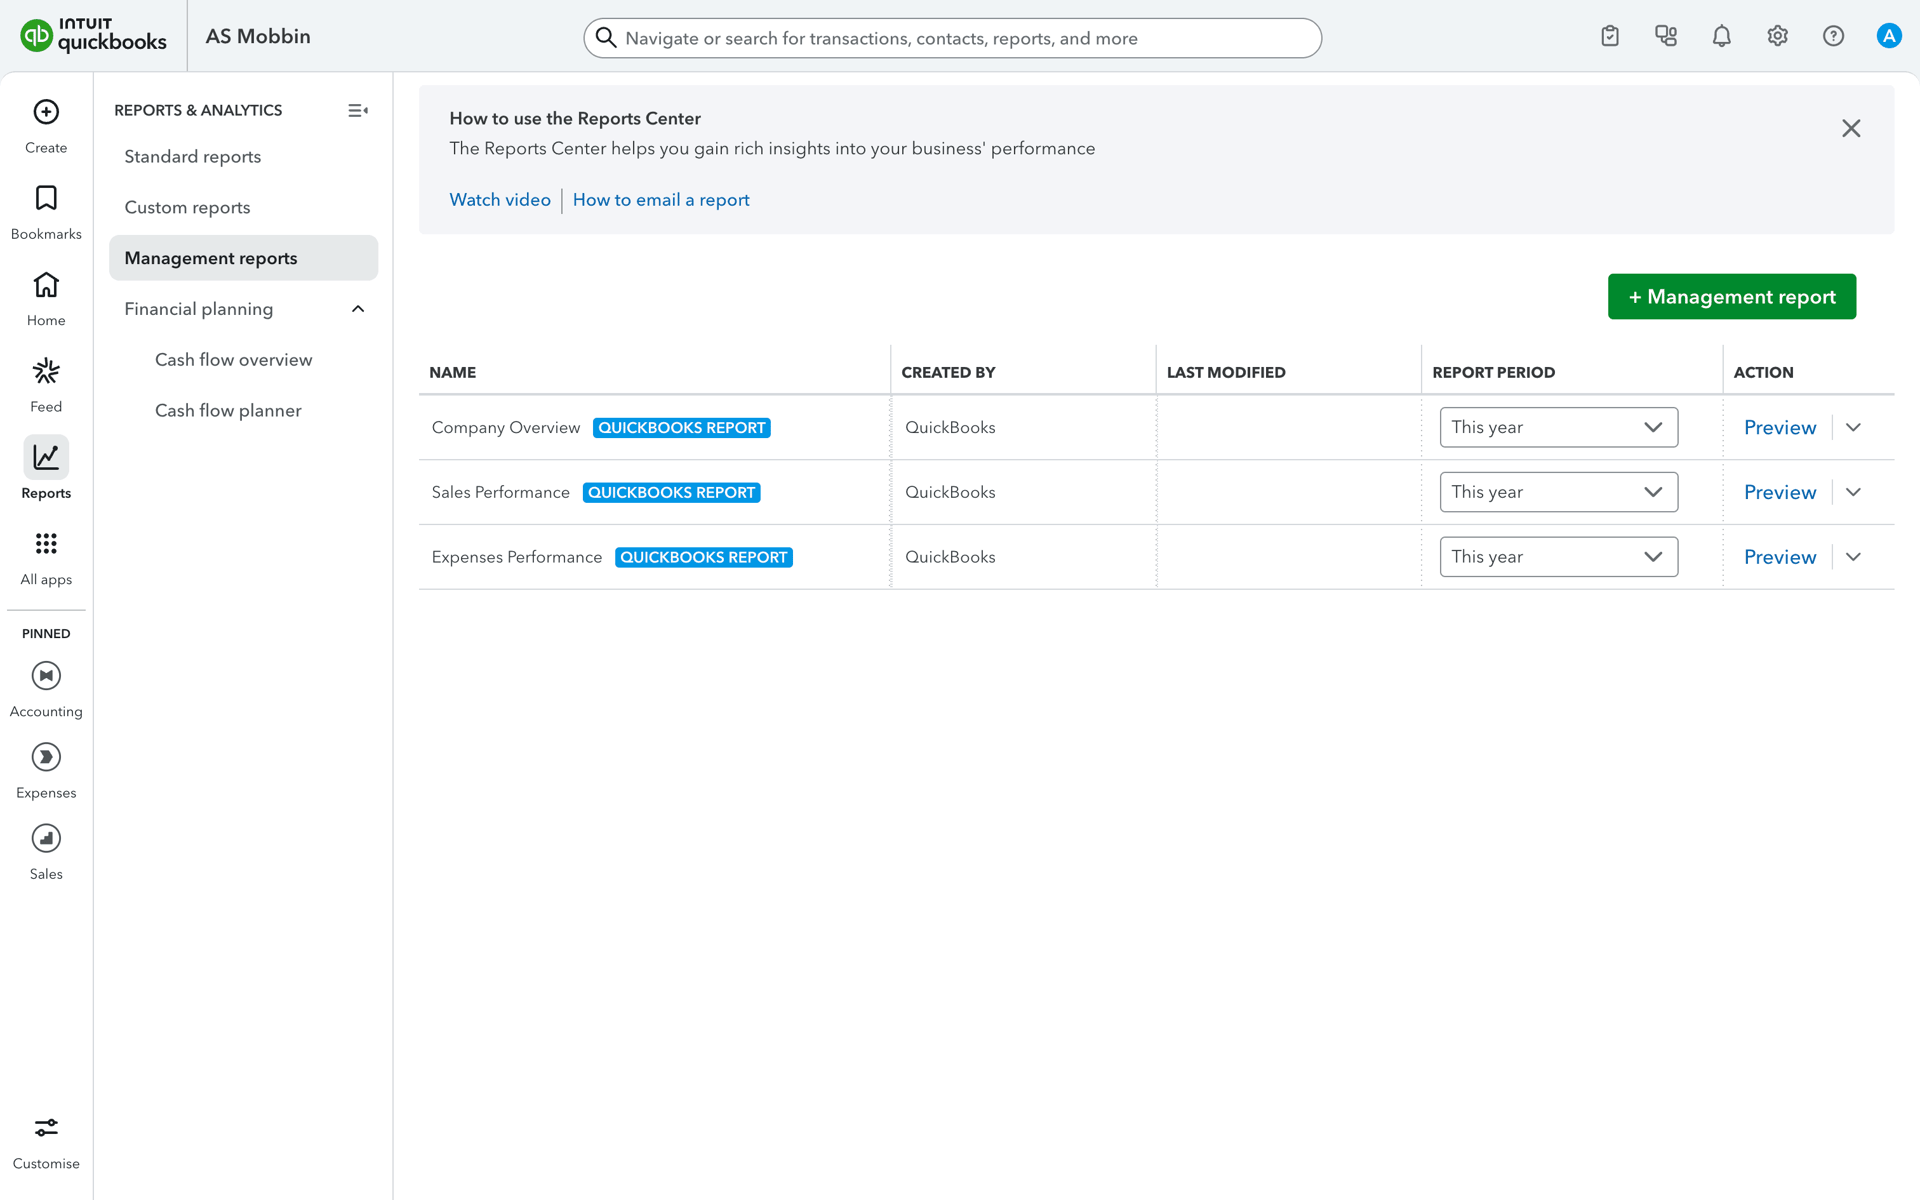This screenshot has width=1920, height=1200.
Task: Click the Expenses Performance report name
Action: click(517, 558)
